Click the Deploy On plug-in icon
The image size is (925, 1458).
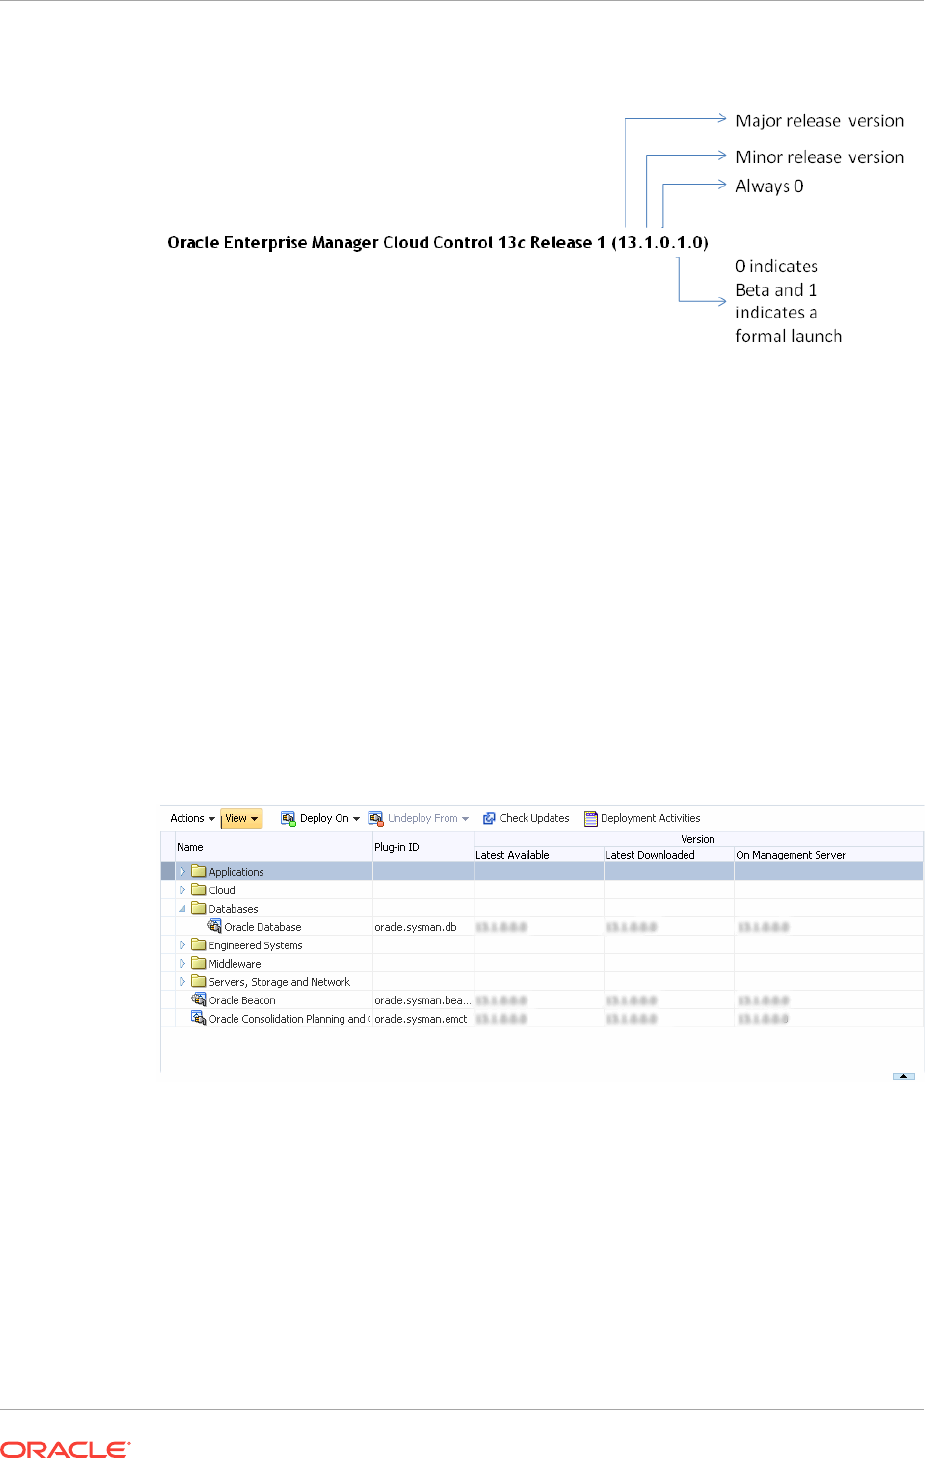[288, 818]
